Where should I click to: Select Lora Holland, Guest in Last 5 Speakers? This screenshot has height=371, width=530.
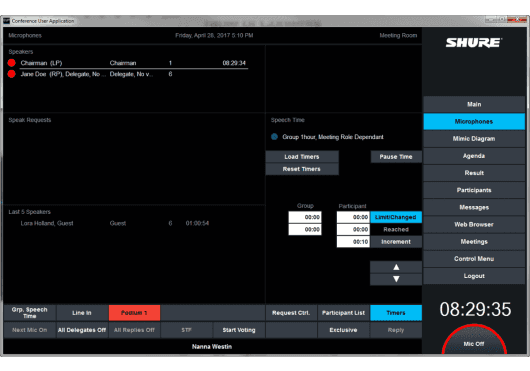coord(47,223)
